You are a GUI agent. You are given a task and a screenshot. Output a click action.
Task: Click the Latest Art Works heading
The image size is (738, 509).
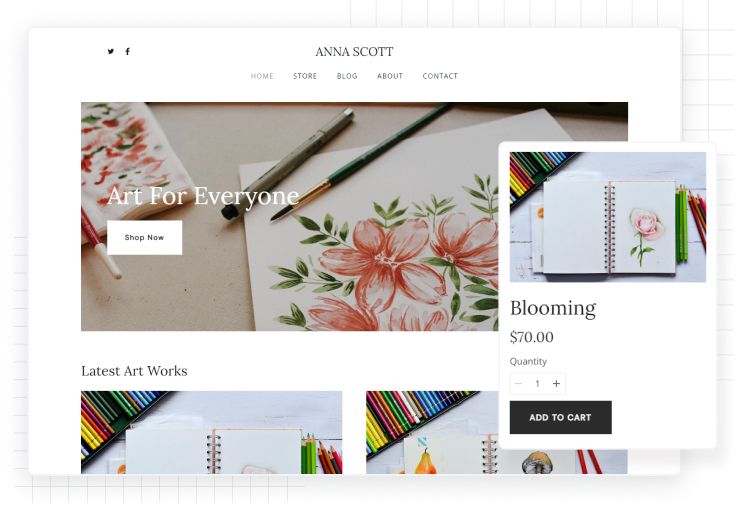[x=134, y=371]
